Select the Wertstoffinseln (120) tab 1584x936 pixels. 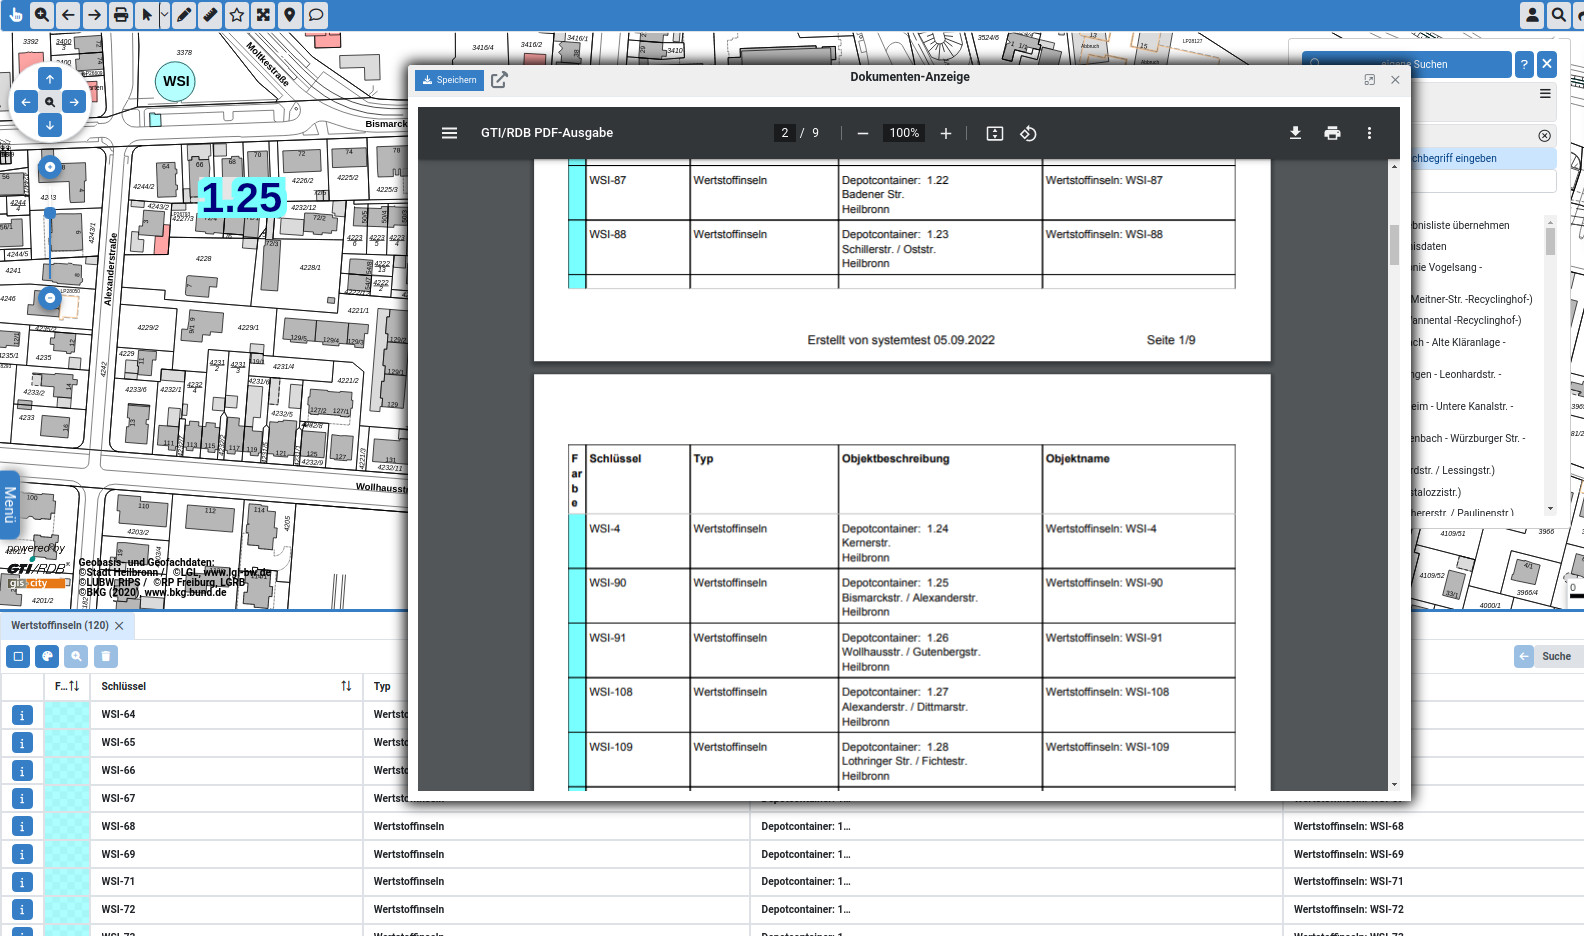click(60, 625)
